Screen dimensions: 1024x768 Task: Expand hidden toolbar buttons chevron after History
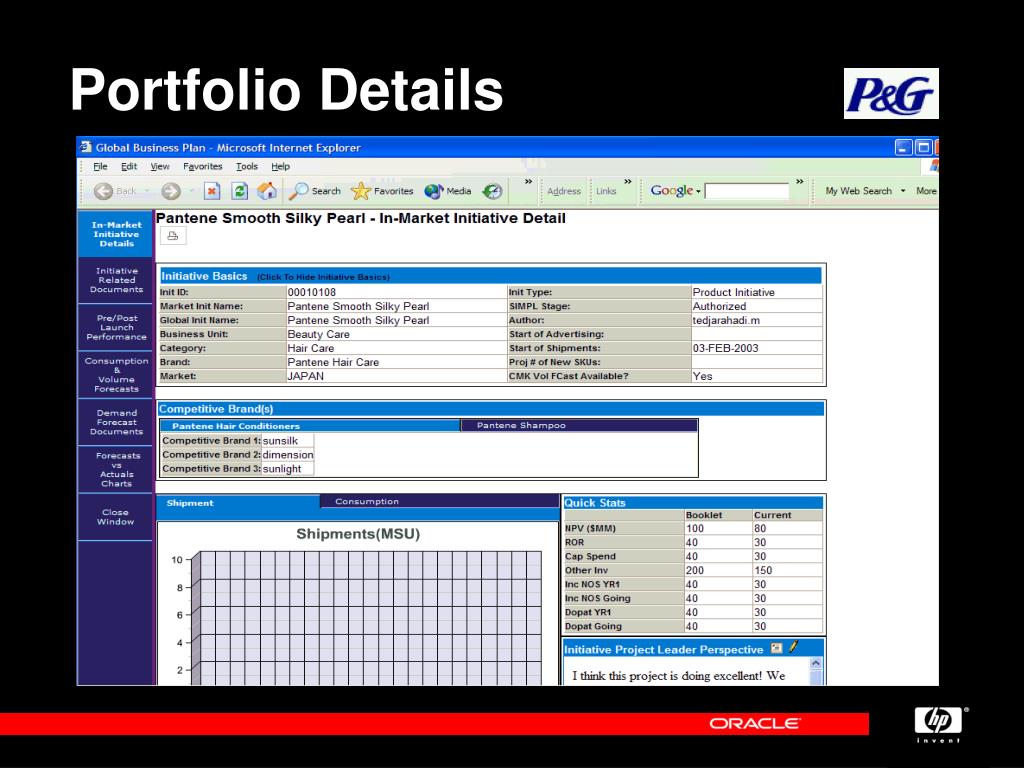pyautogui.click(x=528, y=182)
